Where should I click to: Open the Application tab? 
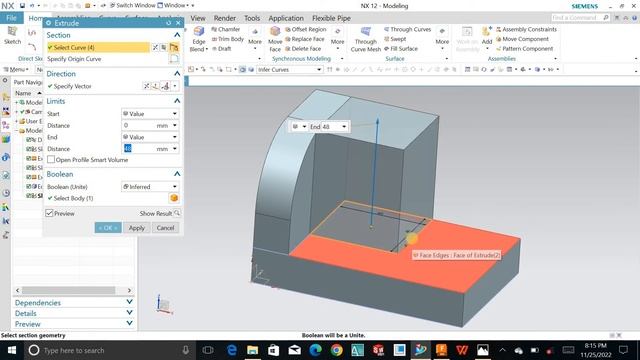pos(286,18)
